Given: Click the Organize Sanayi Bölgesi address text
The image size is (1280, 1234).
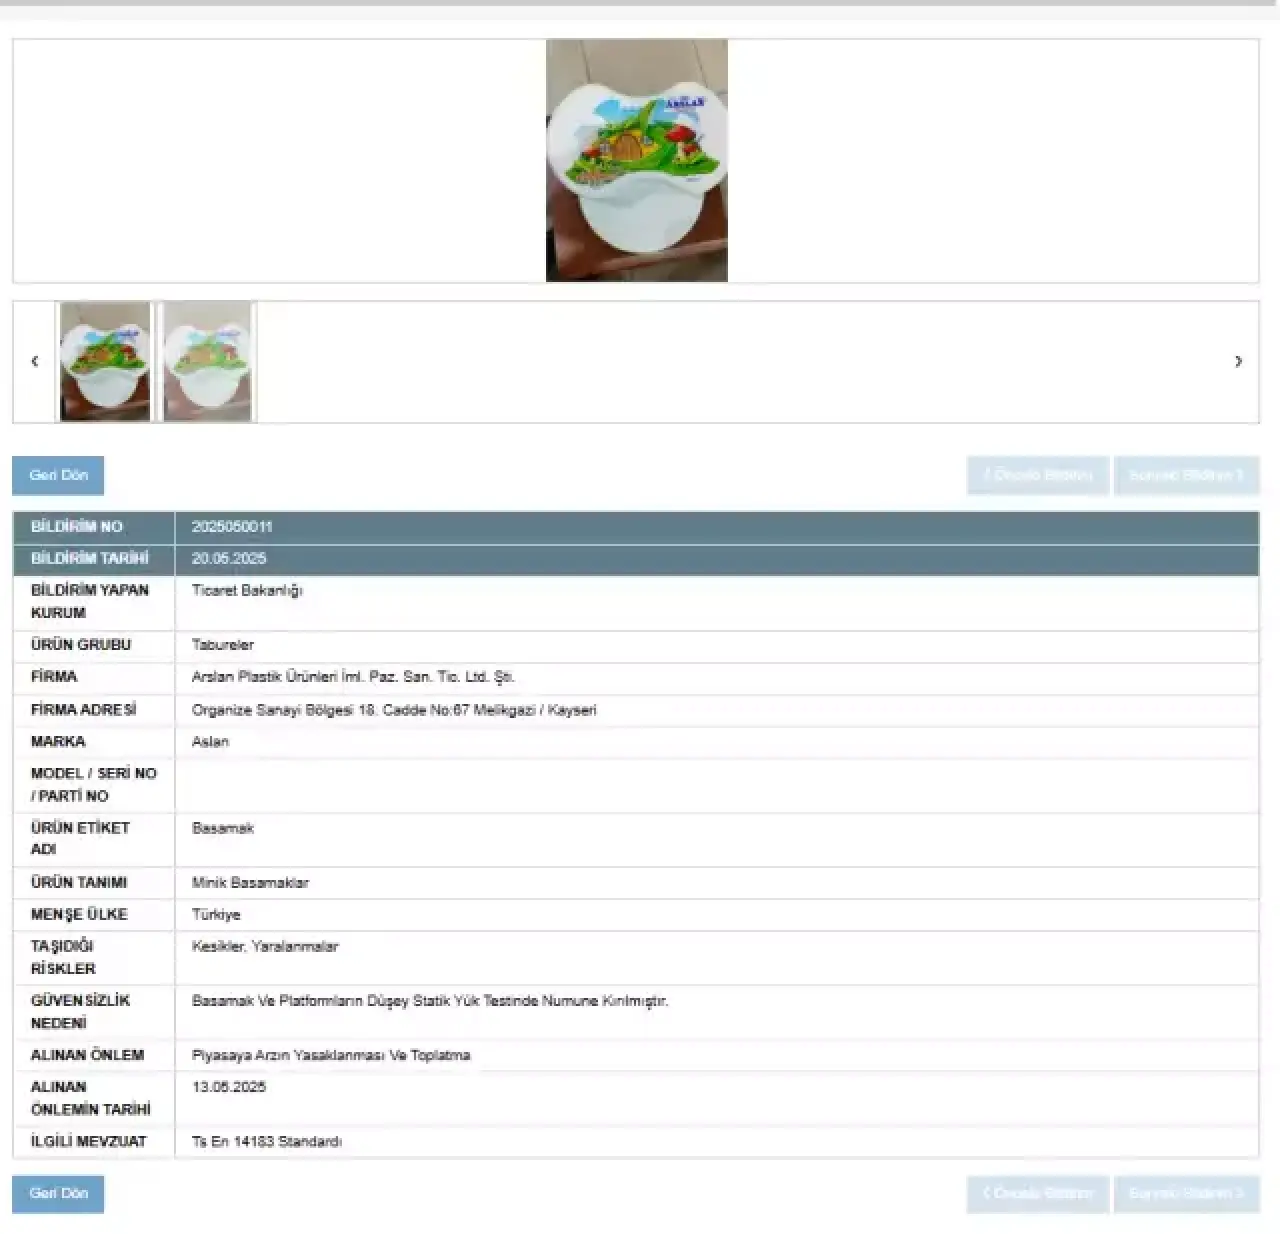Looking at the screenshot, I should coord(394,710).
